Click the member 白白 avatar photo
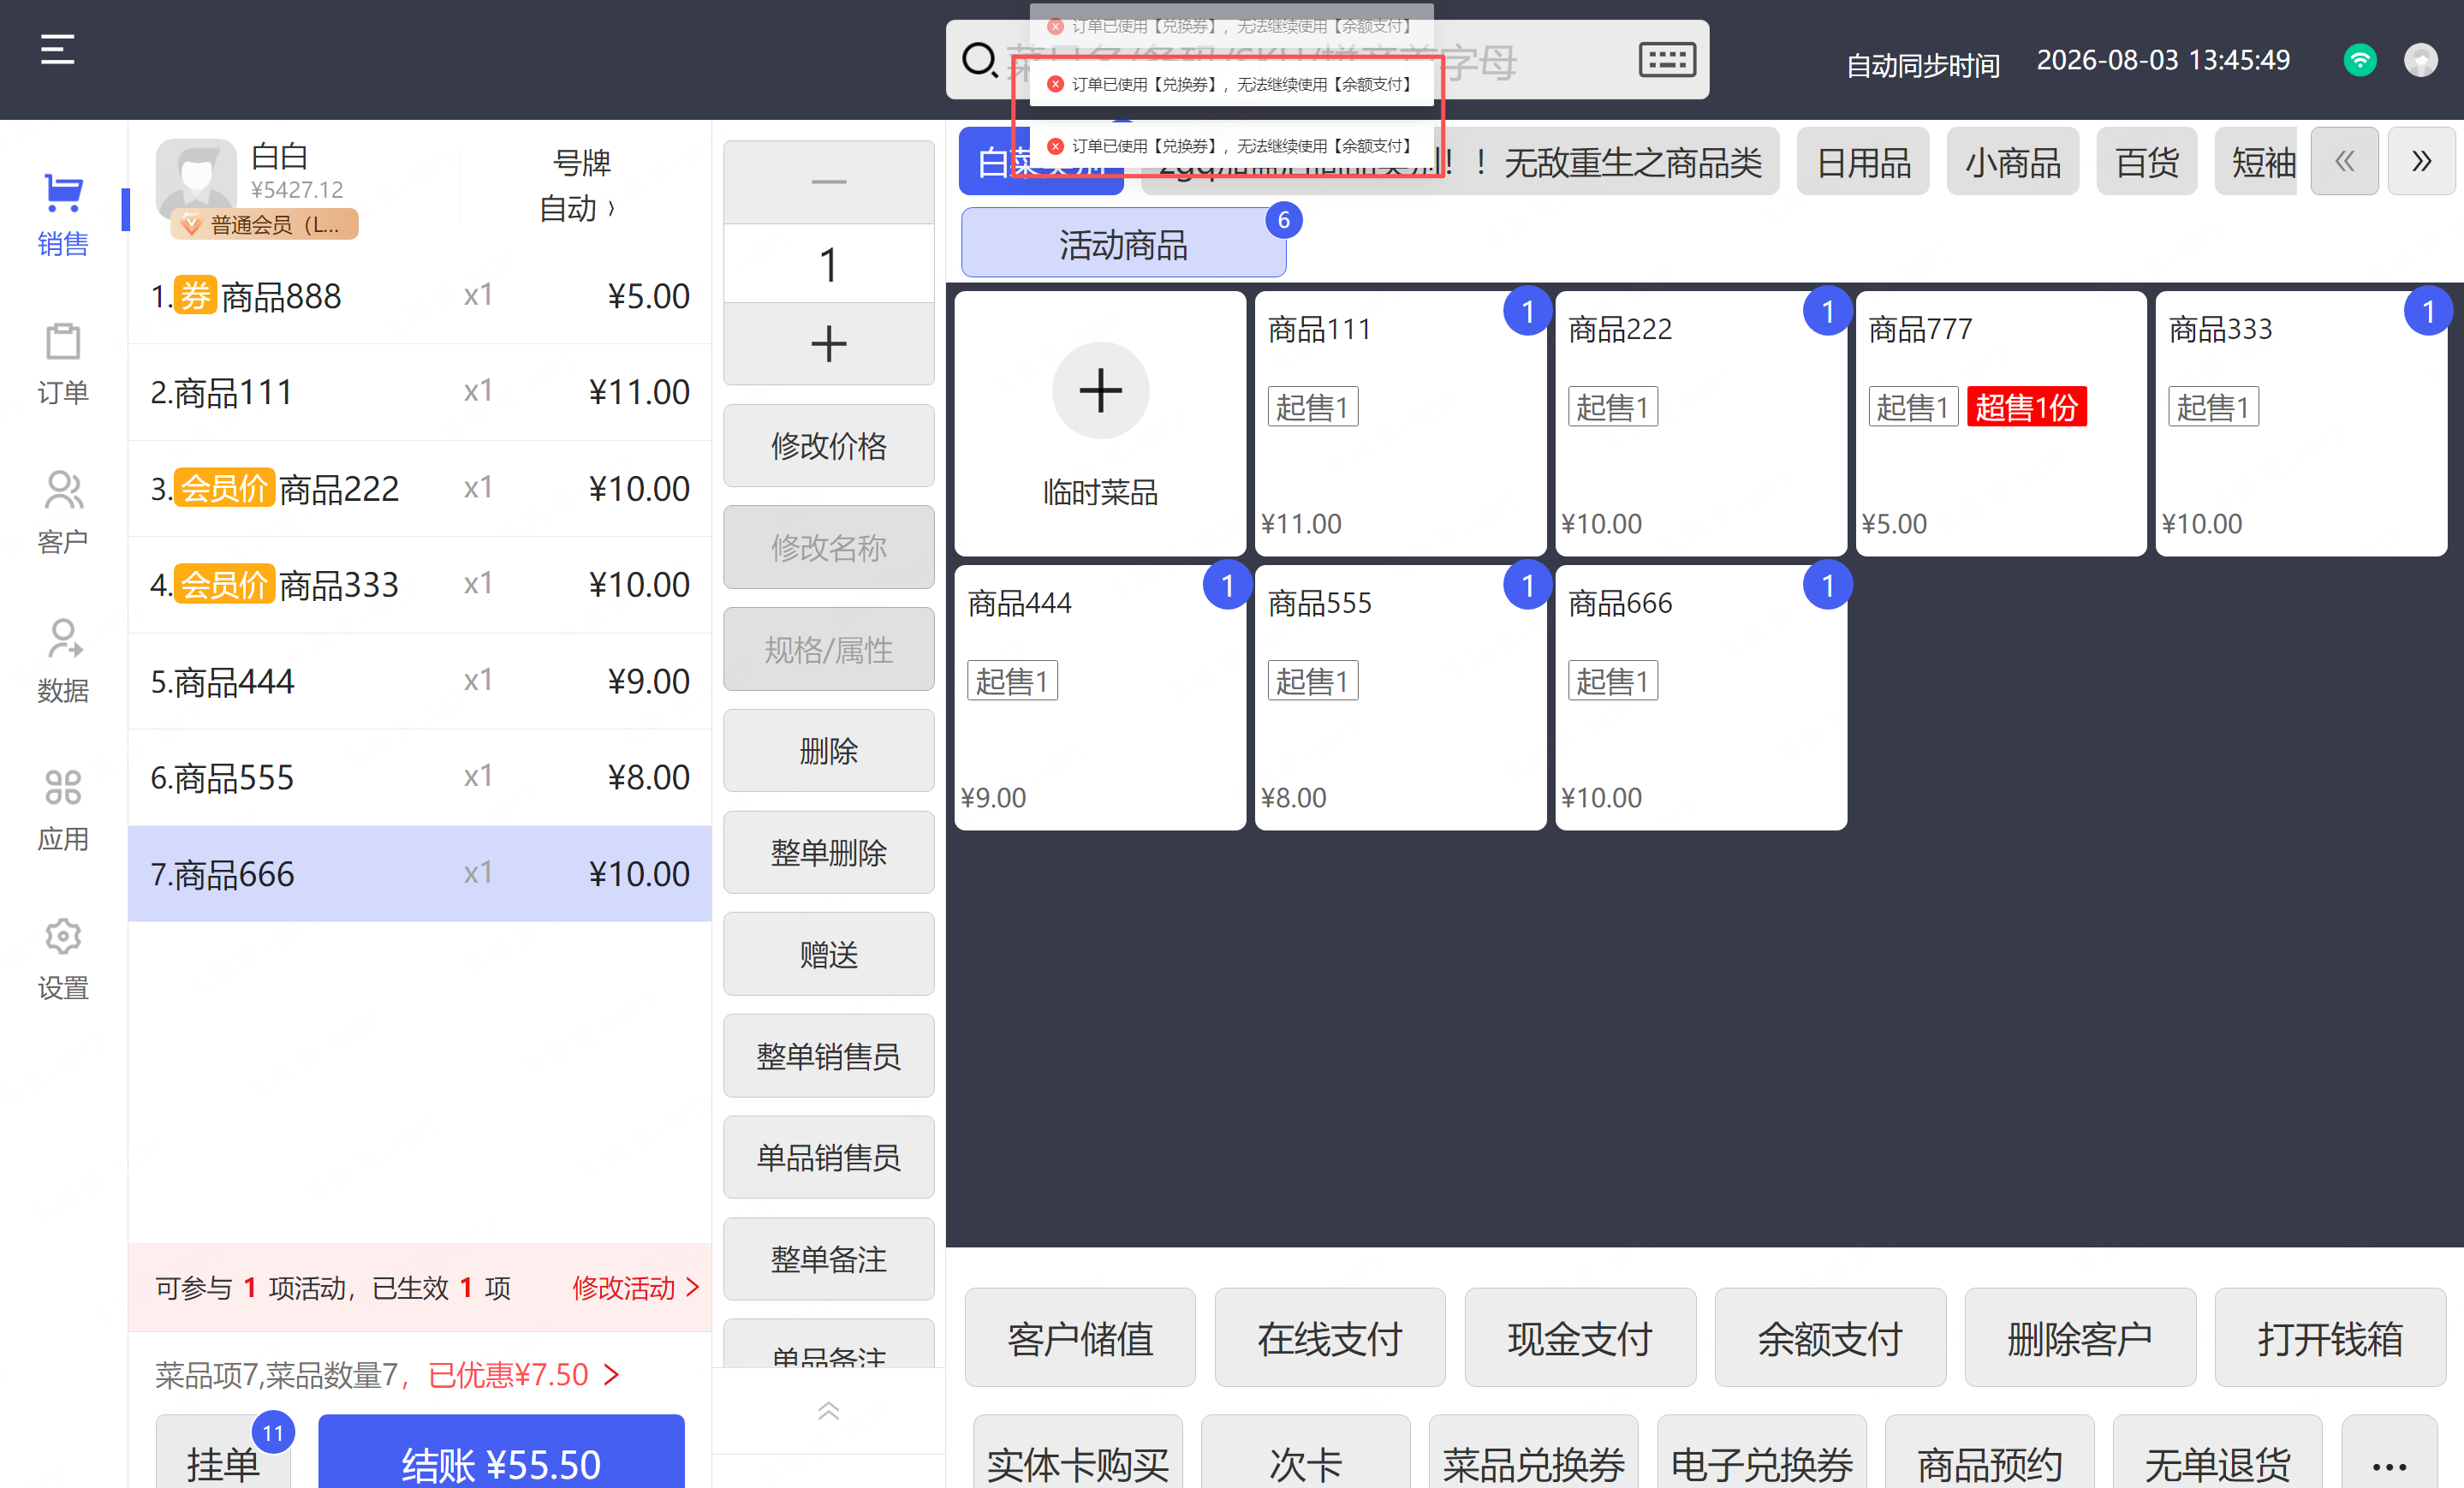Viewport: 2464px width, 1488px height. click(x=196, y=178)
